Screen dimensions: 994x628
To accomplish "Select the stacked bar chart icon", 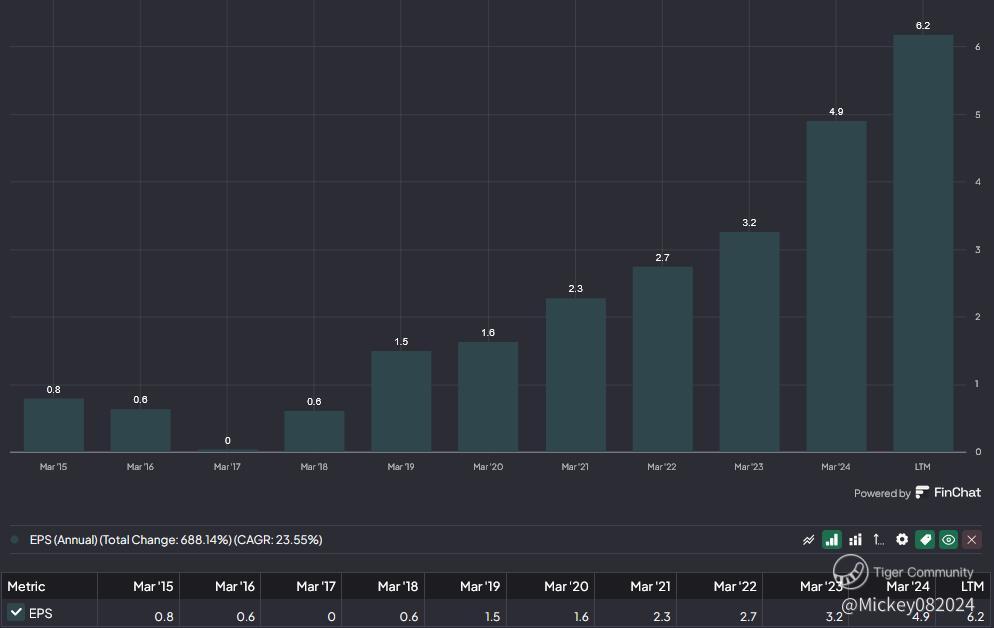I will tap(855, 540).
